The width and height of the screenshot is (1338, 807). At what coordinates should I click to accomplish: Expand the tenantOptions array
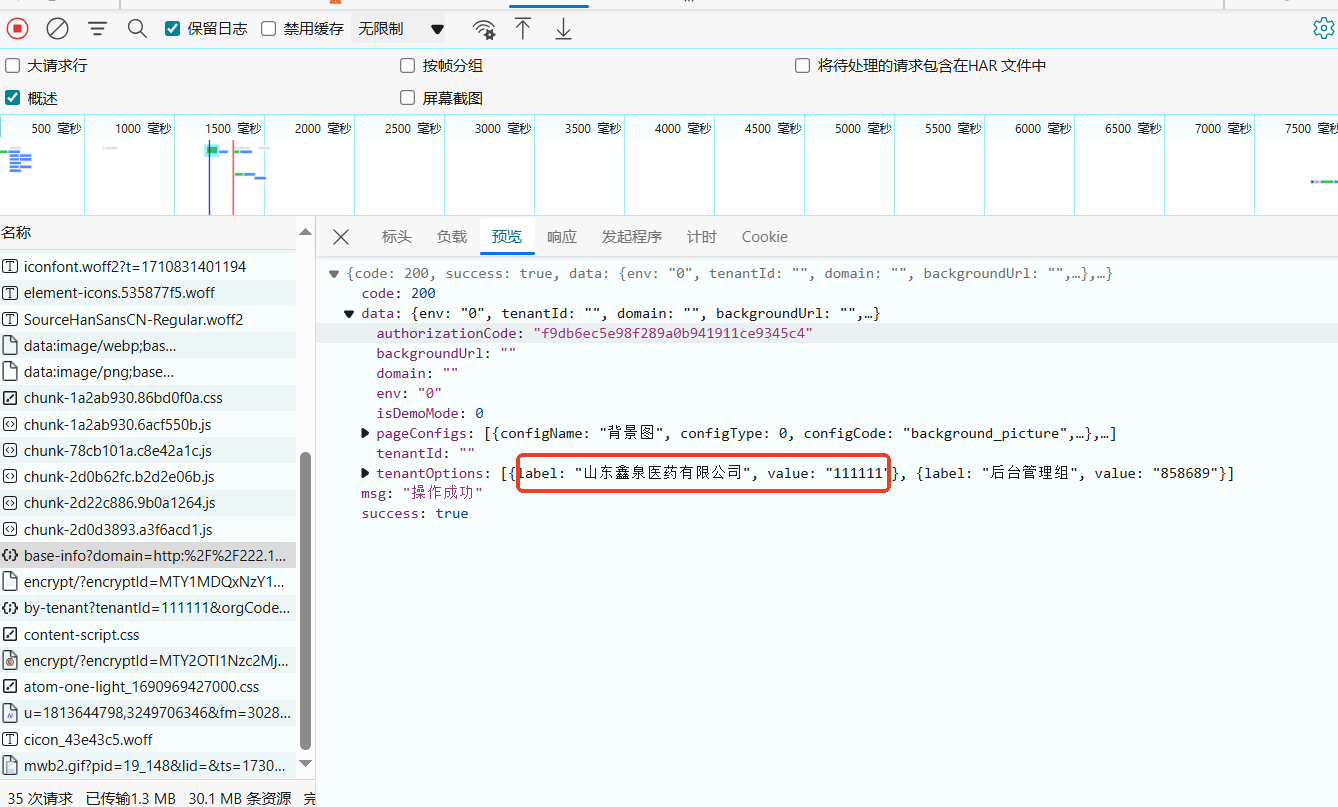[365, 473]
